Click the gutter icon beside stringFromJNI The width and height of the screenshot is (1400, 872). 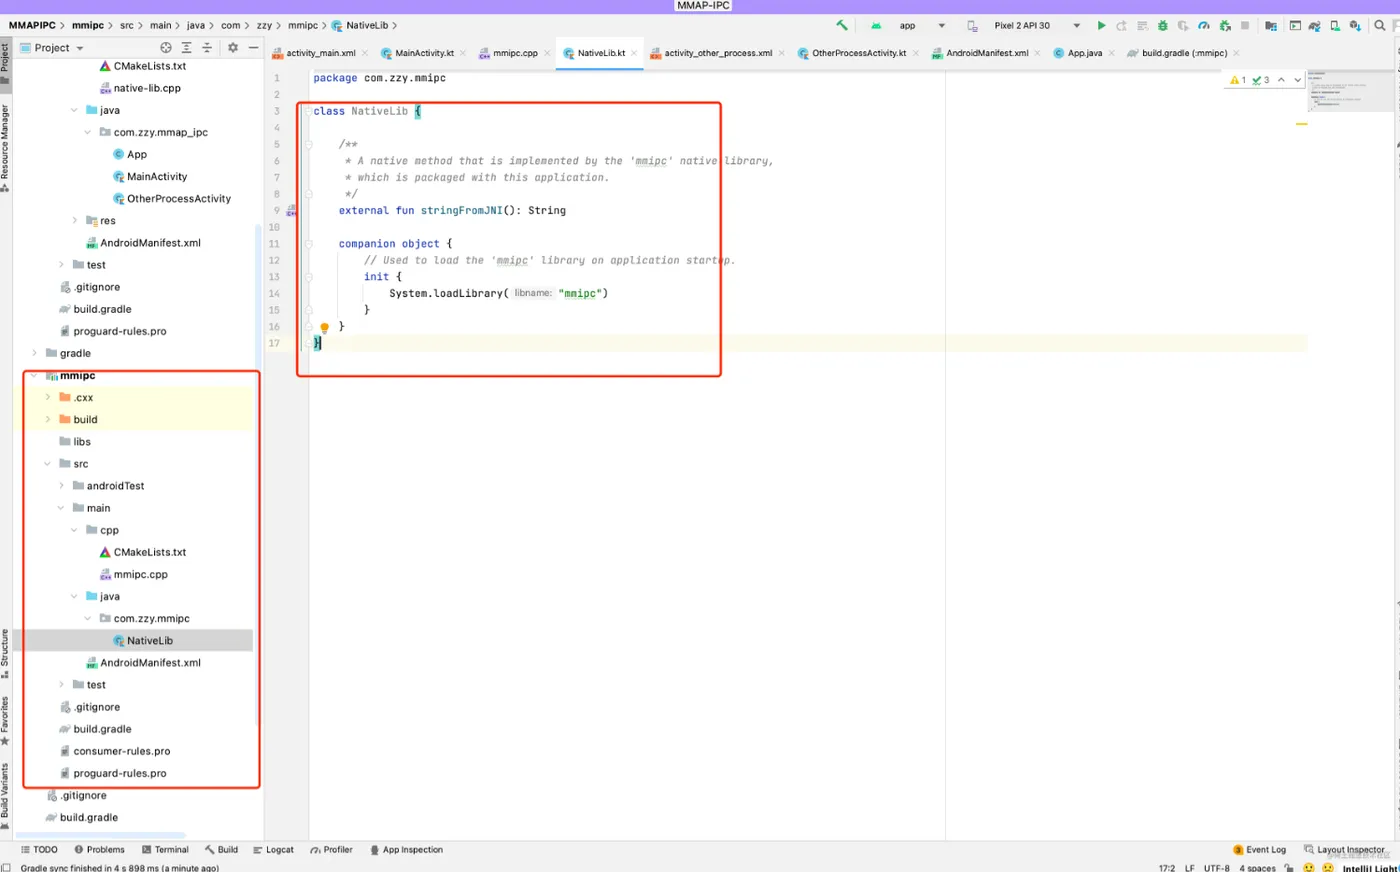click(291, 211)
